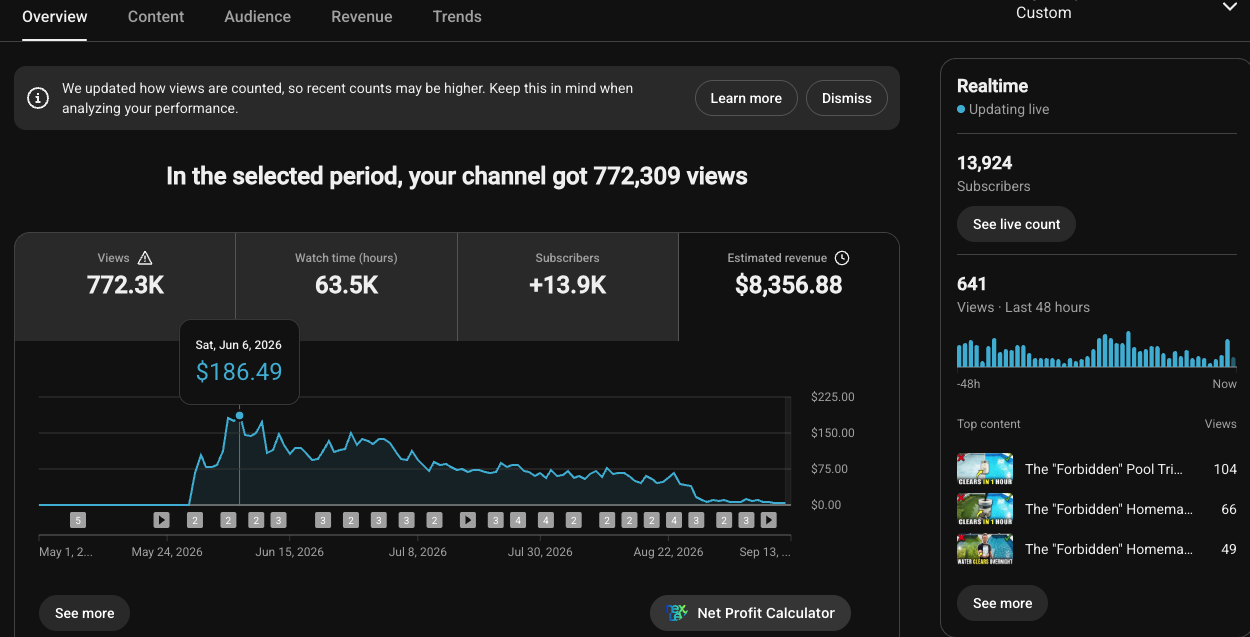The height and width of the screenshot is (637, 1250).
Task: Click the Sat, Jun 6, 2026 tooltip date
Action: pos(238,344)
